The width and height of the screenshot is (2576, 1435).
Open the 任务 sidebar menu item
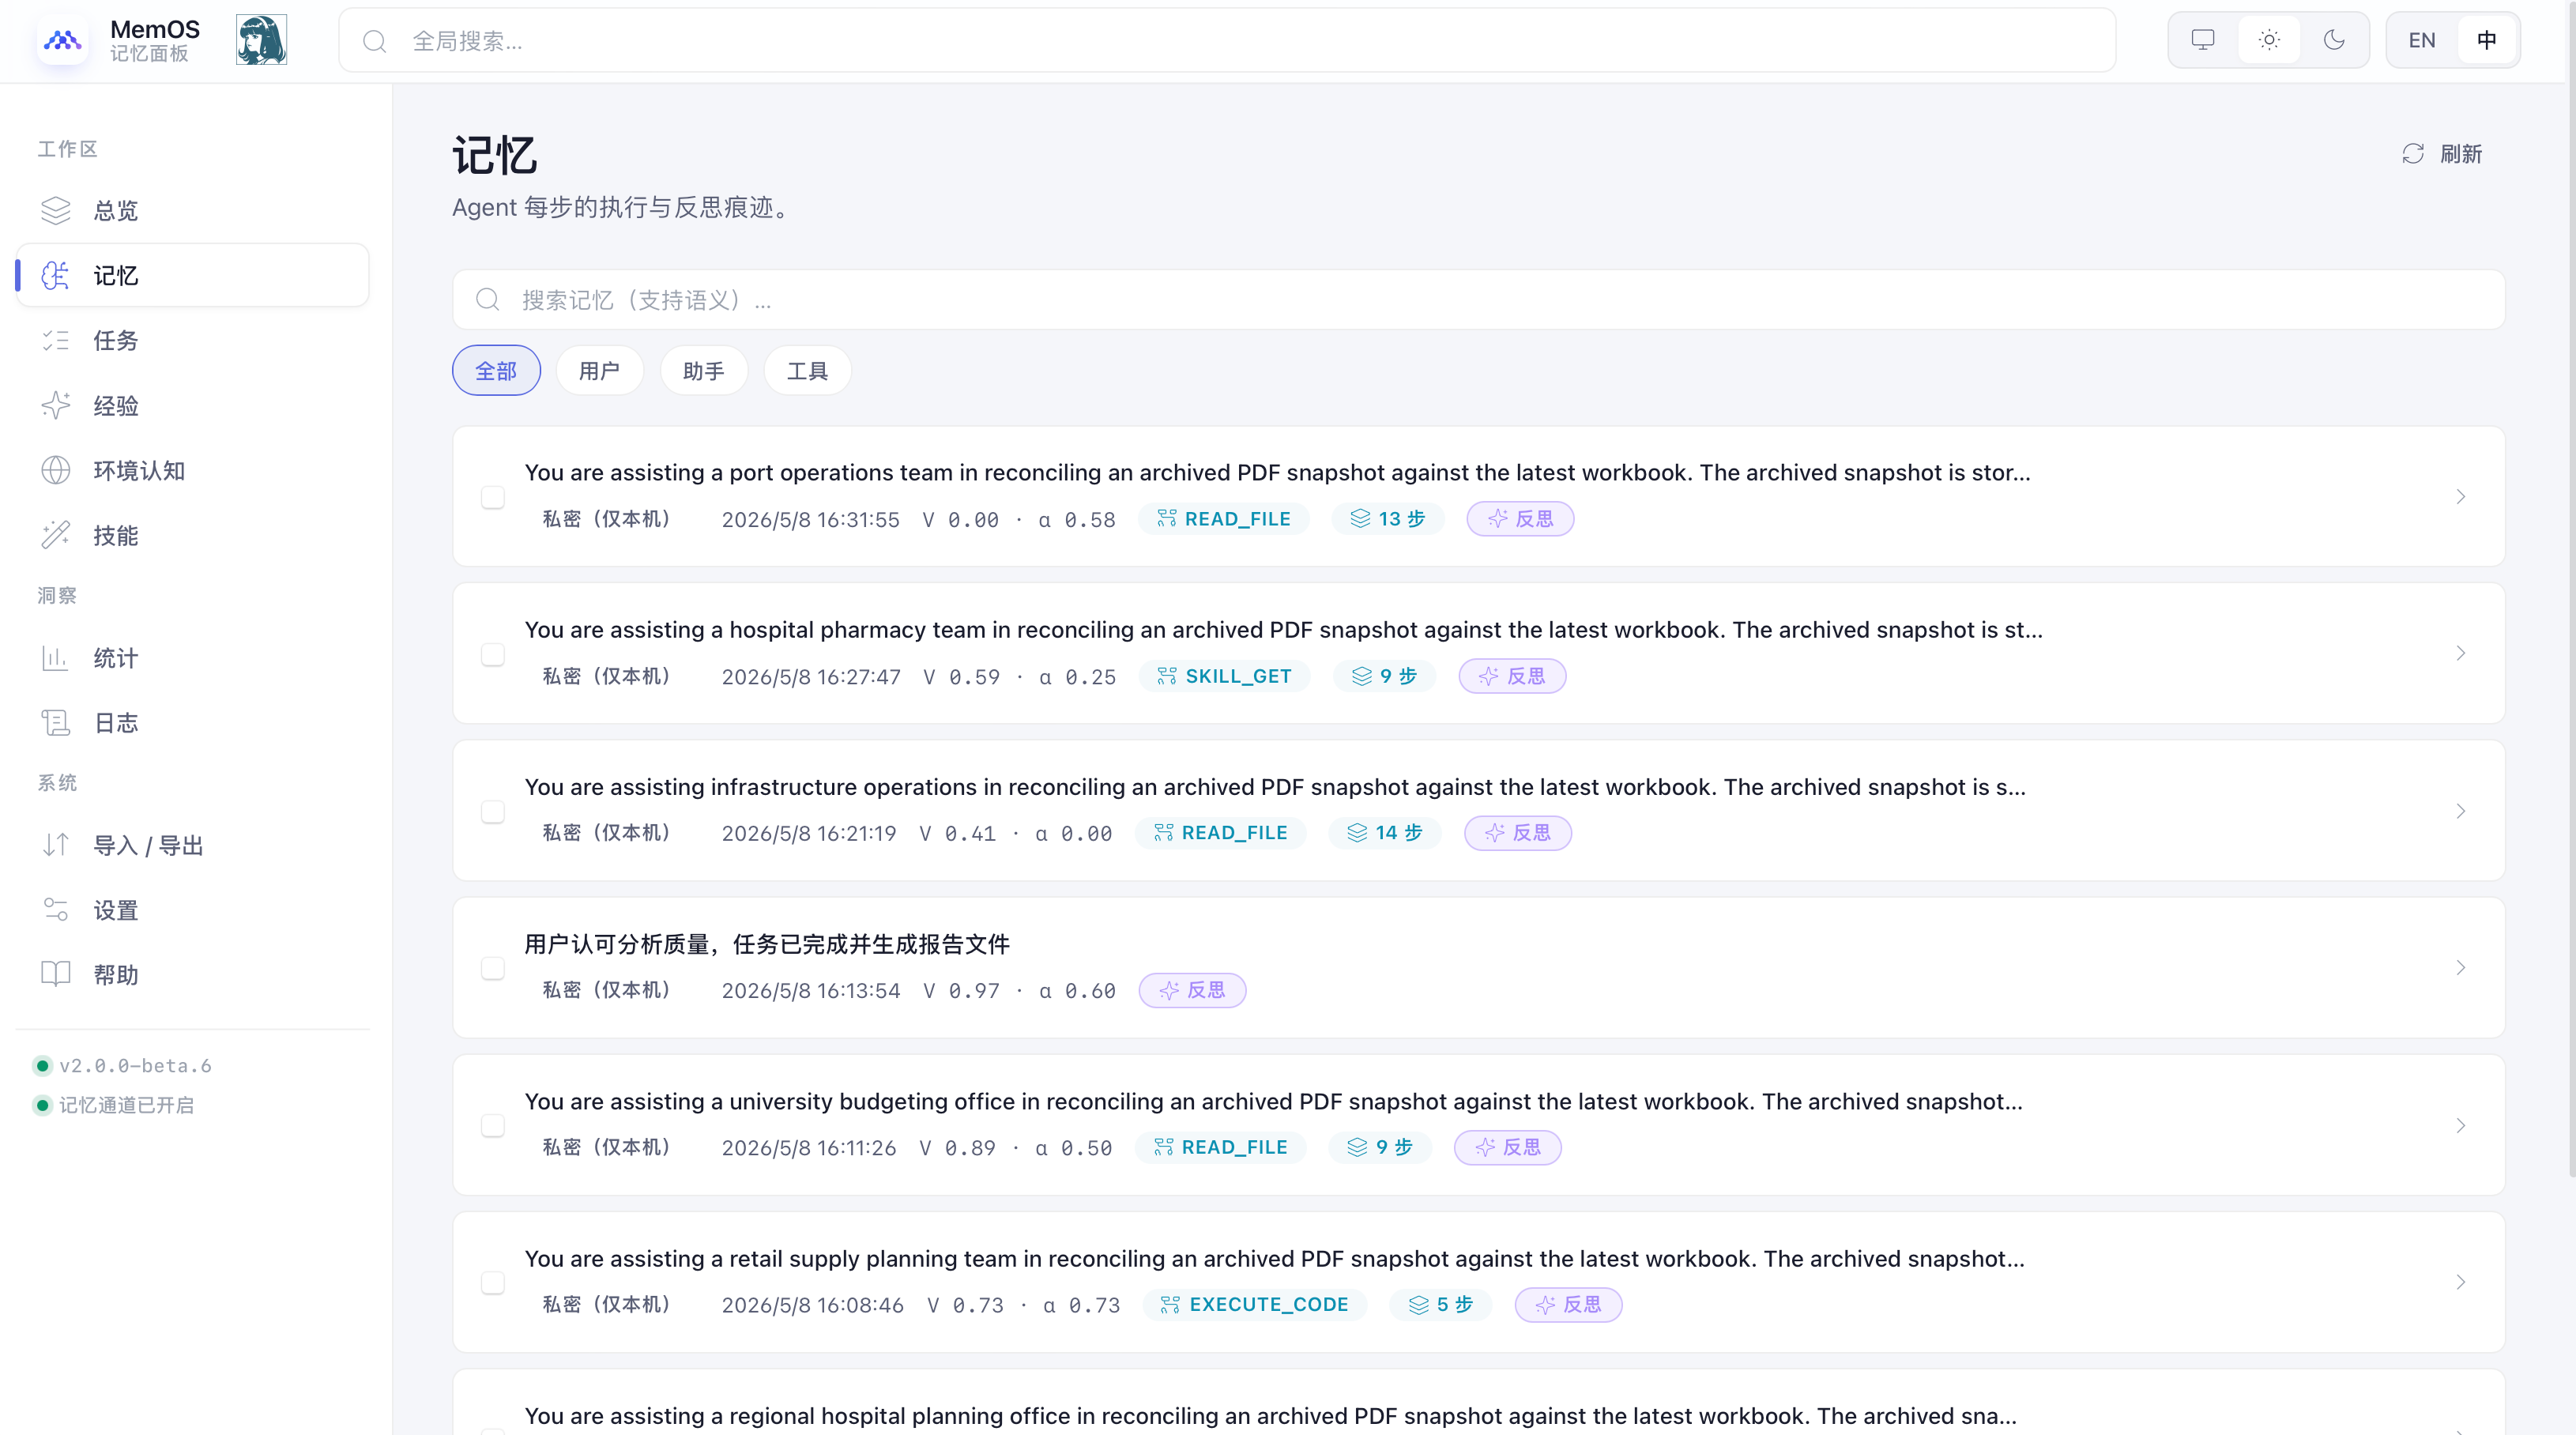(193, 340)
